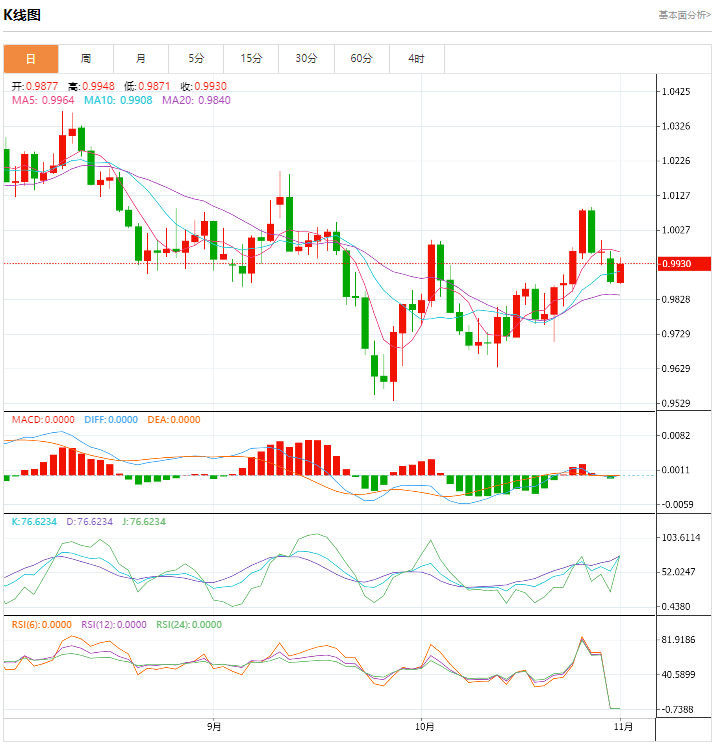Click the K线图 heading
Image resolution: width=716 pixels, height=751 pixels.
(x=22, y=15)
